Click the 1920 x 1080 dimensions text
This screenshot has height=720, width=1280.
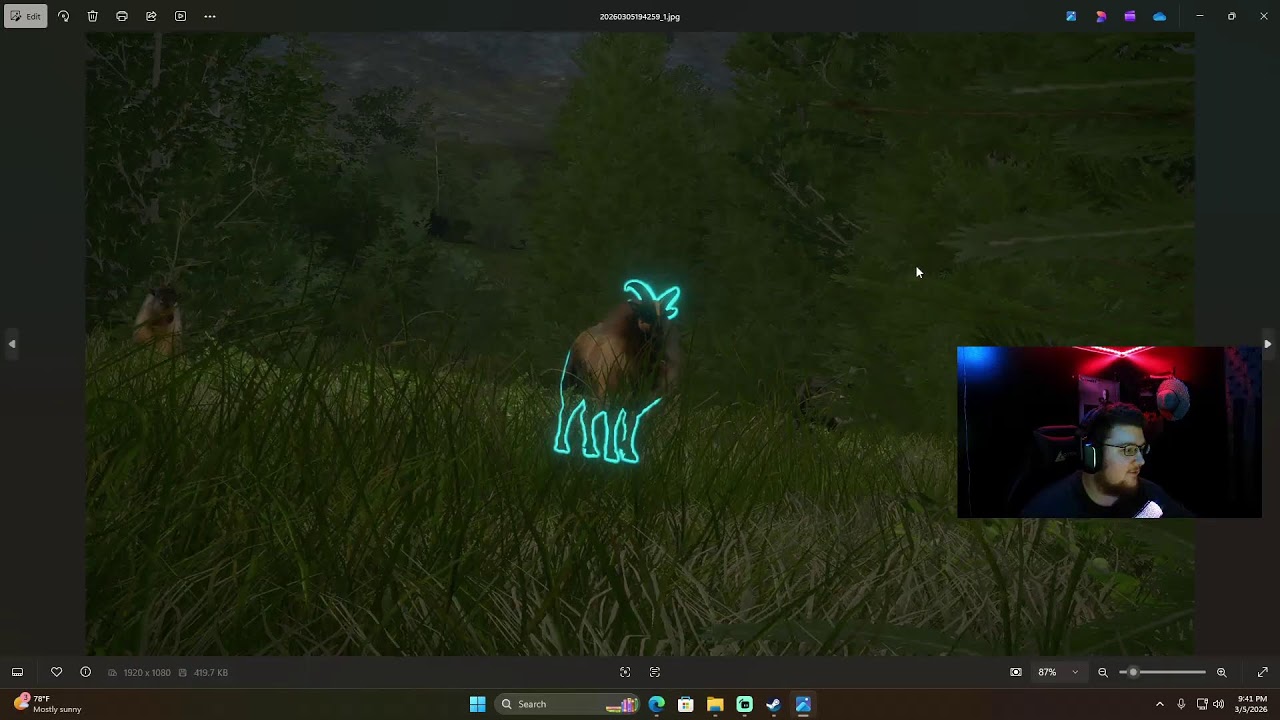click(147, 673)
